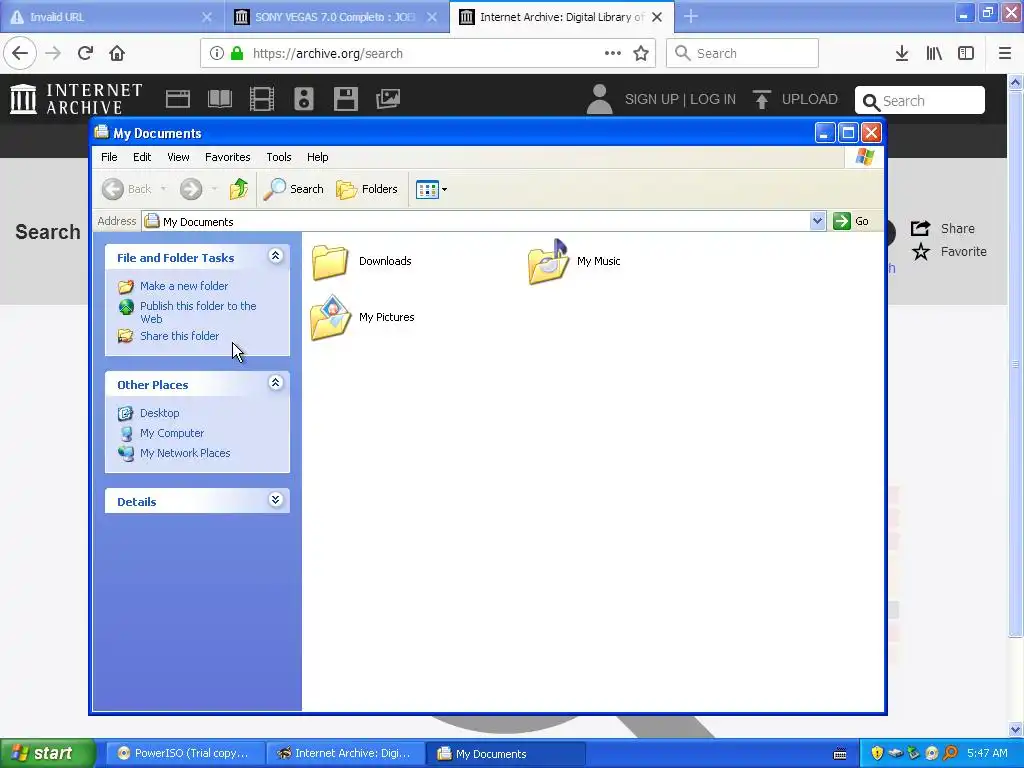Open the Archive audio speaker icon

coord(304,99)
